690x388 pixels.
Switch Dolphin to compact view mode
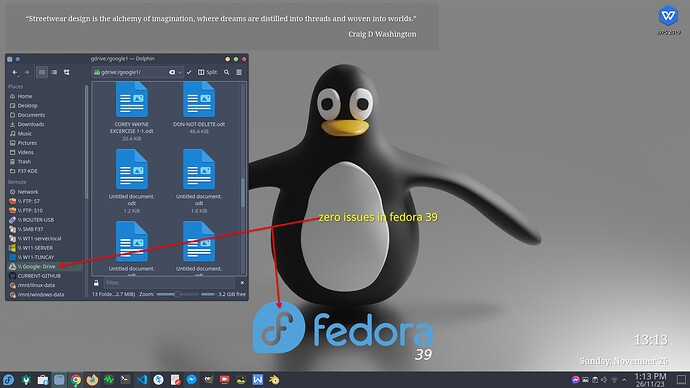tap(54, 72)
